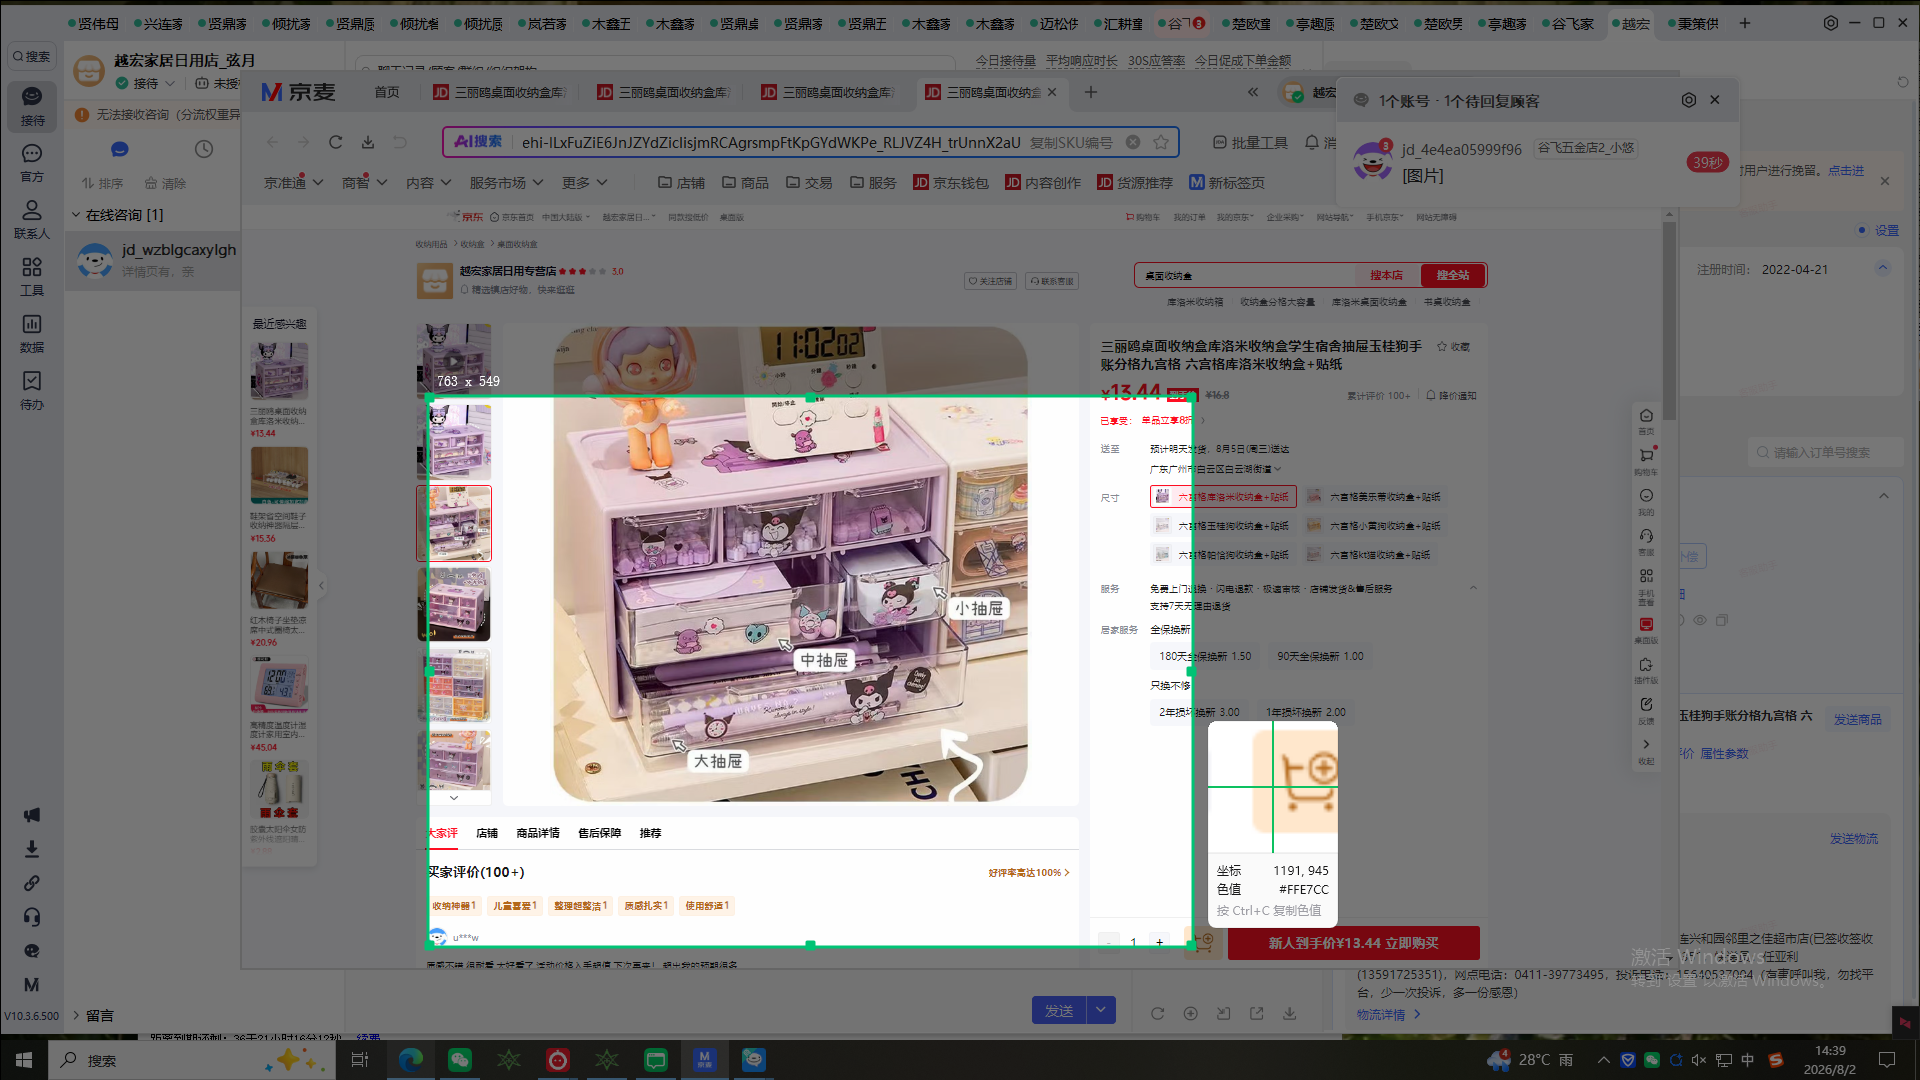
Task: Click the Windows Start button
Action: pyautogui.click(x=24, y=1060)
